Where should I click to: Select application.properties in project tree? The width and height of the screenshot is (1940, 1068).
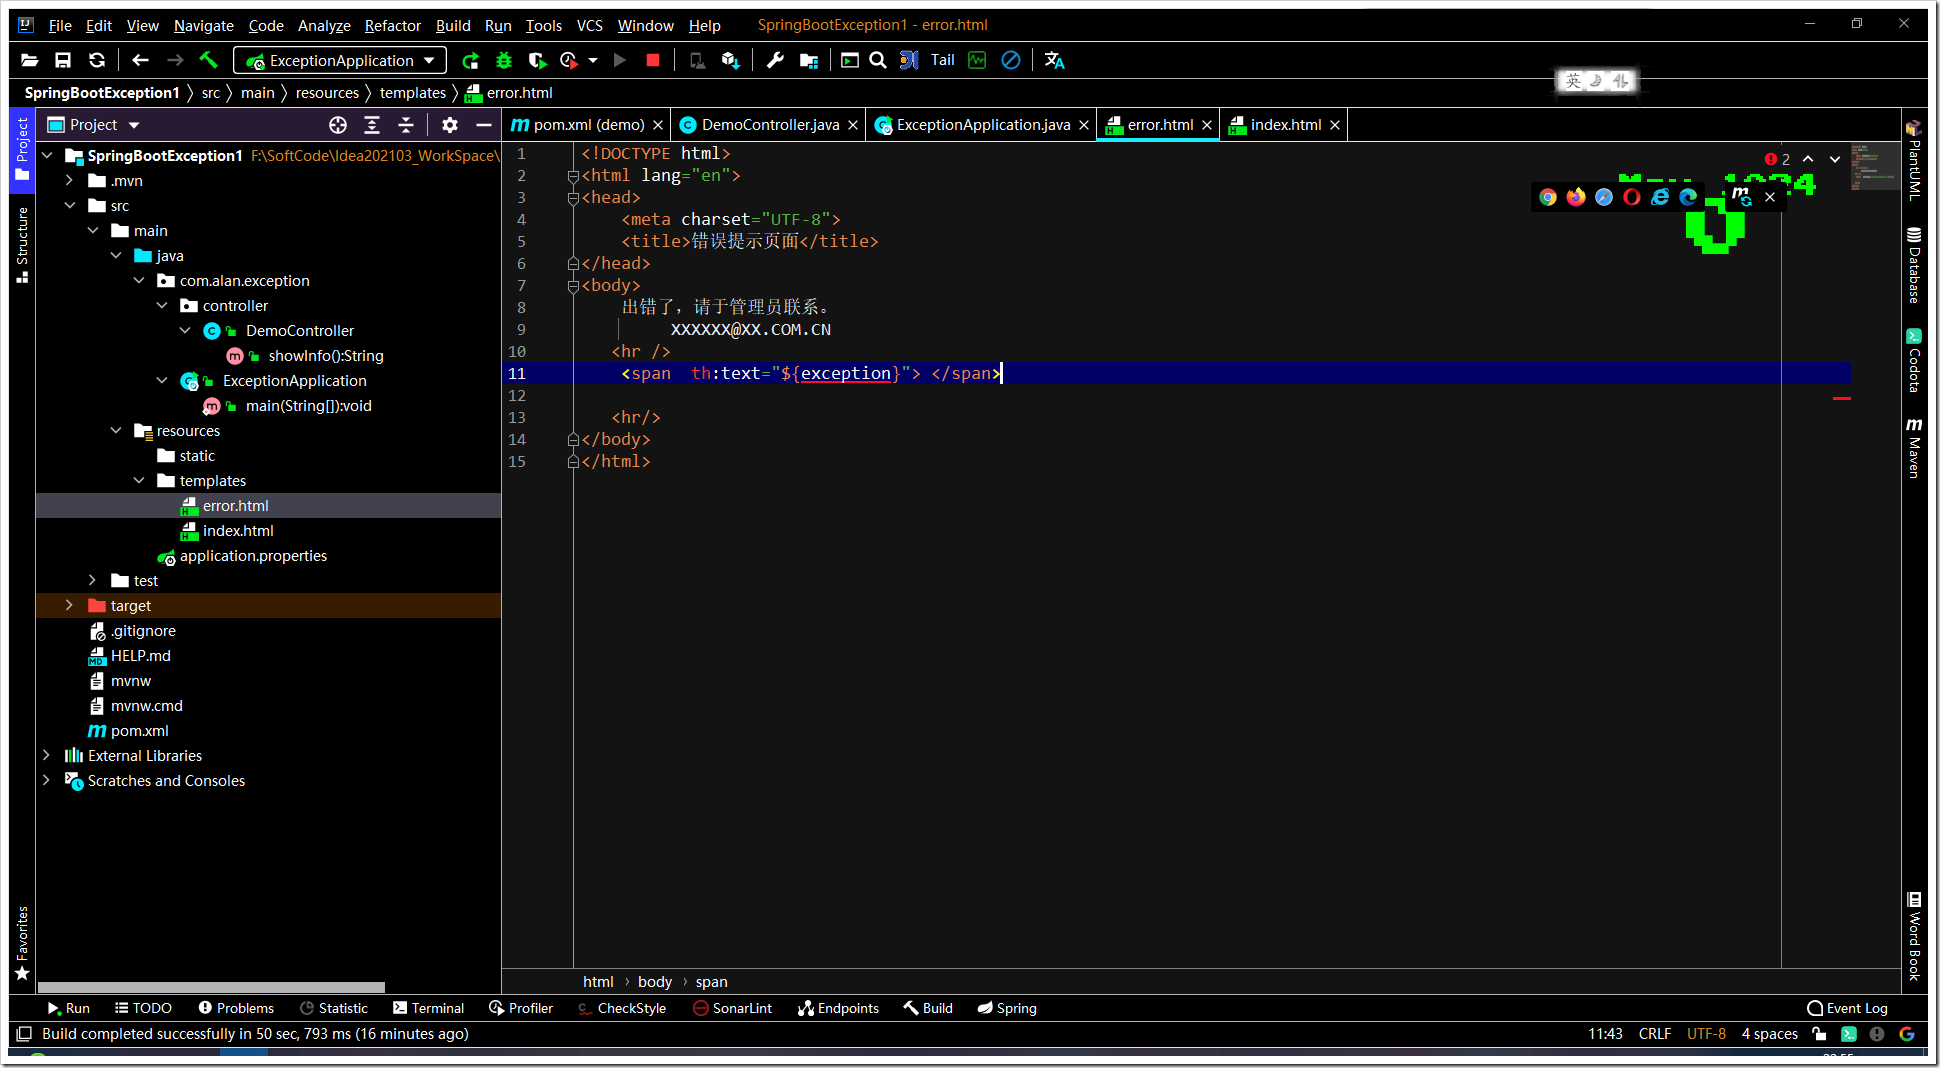click(253, 555)
